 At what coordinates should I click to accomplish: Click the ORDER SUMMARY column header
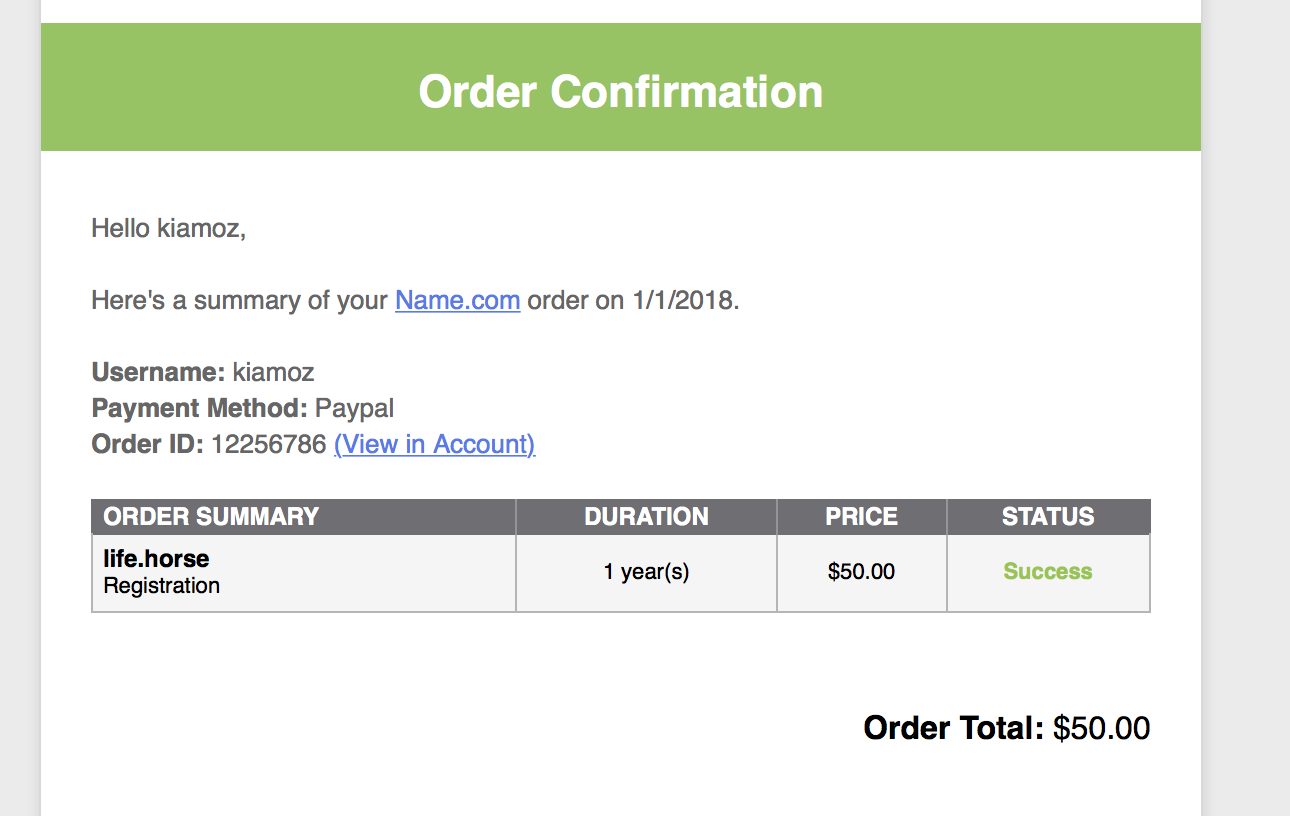pyautogui.click(x=211, y=516)
